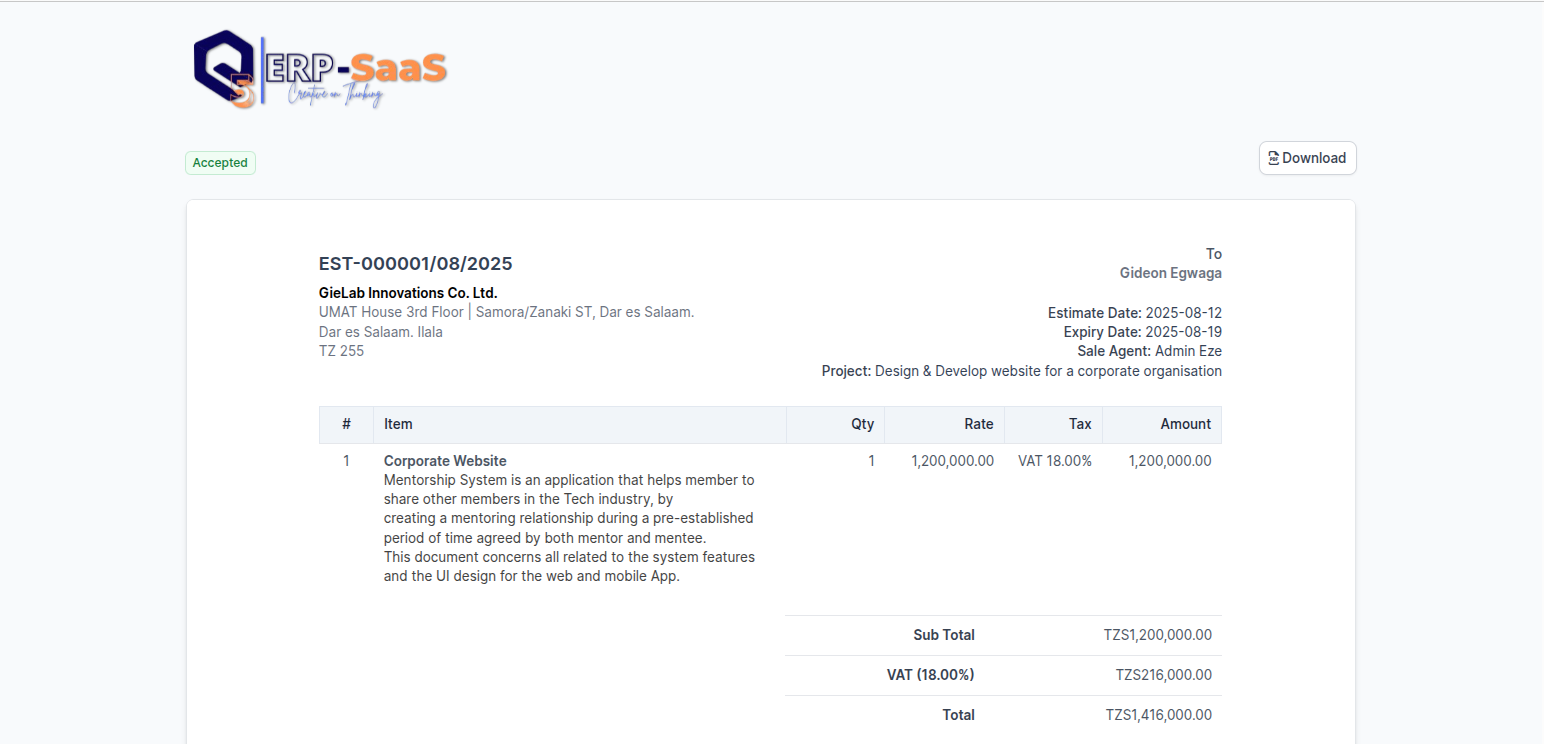Click the Qty column header

click(862, 424)
